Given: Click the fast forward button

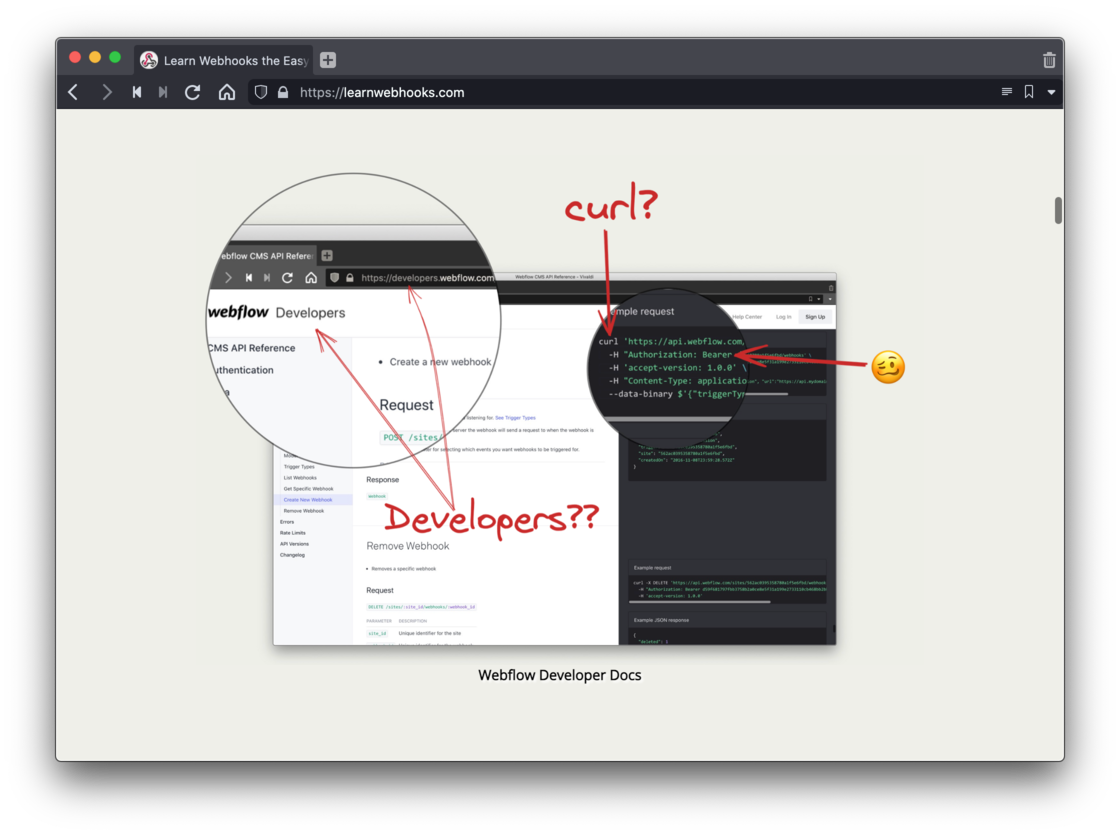Looking at the screenshot, I should [x=163, y=92].
